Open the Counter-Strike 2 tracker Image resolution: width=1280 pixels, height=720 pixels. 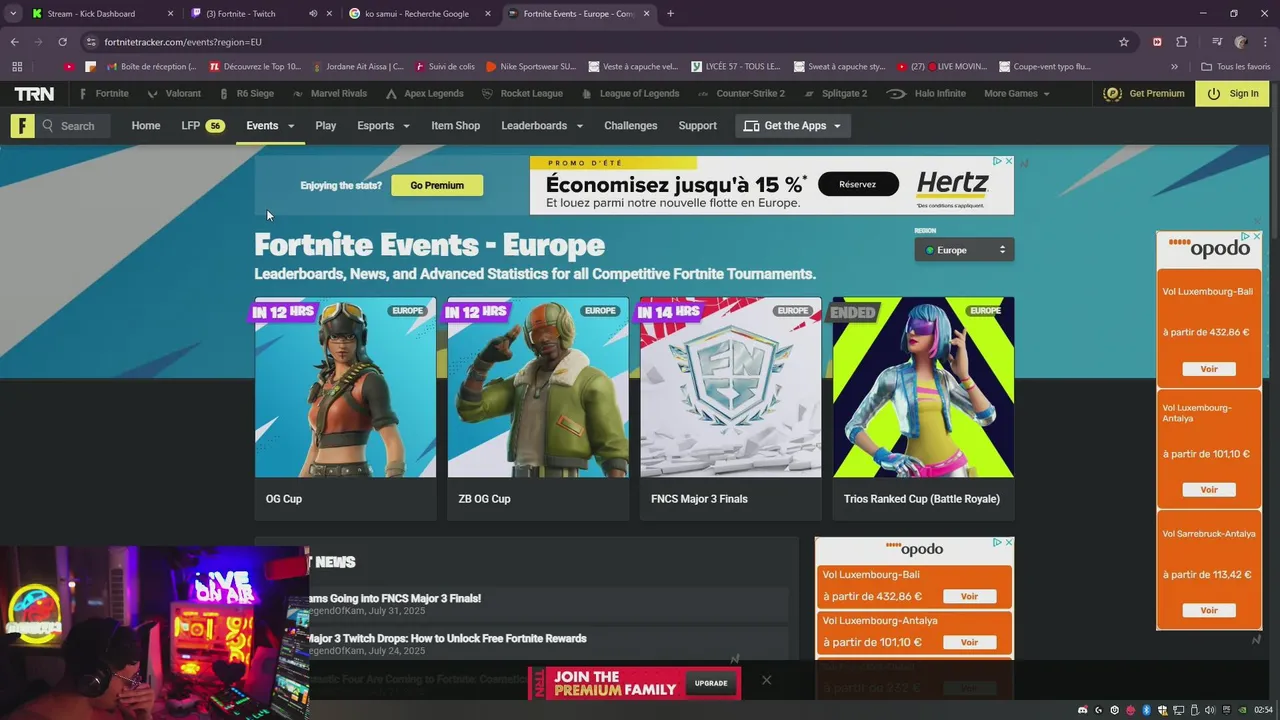(741, 93)
